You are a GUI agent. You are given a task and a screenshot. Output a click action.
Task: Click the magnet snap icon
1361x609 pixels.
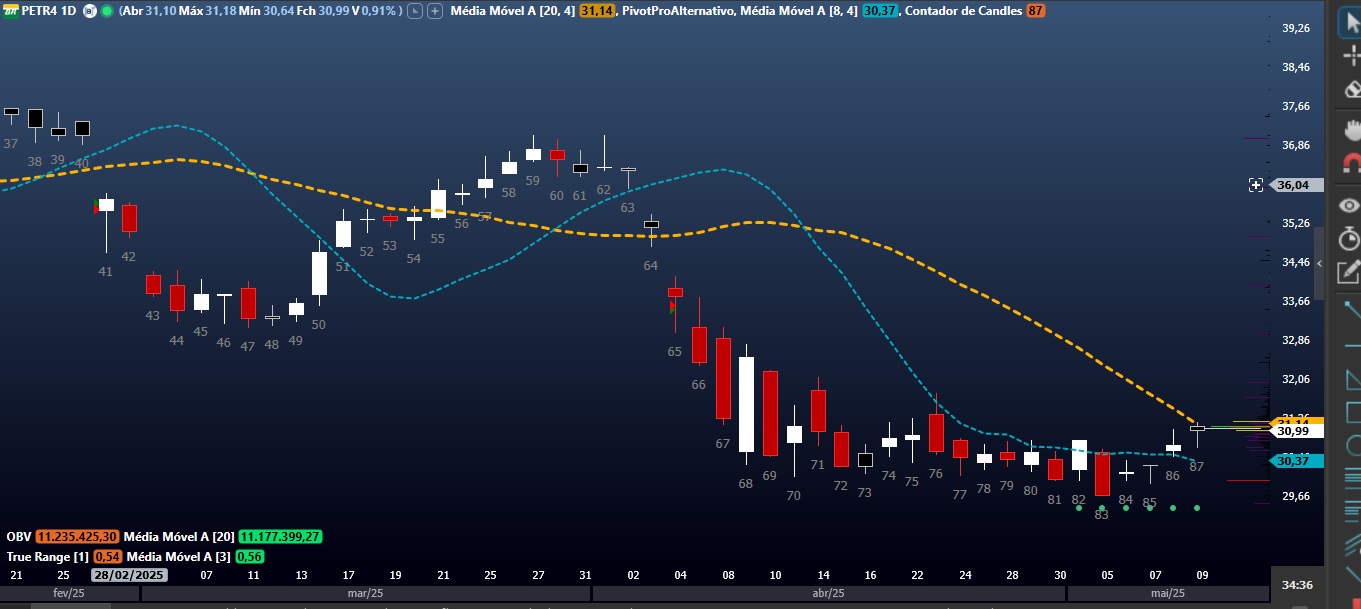coord(1351,163)
